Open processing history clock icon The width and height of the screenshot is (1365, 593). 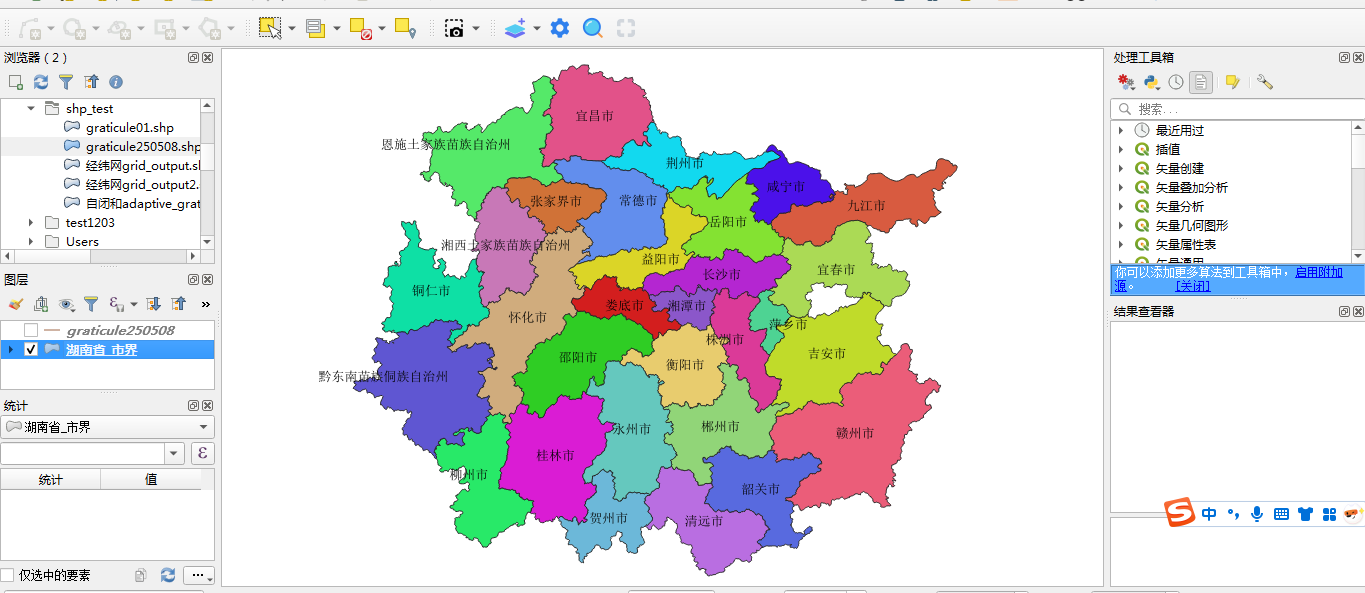[x=1176, y=82]
